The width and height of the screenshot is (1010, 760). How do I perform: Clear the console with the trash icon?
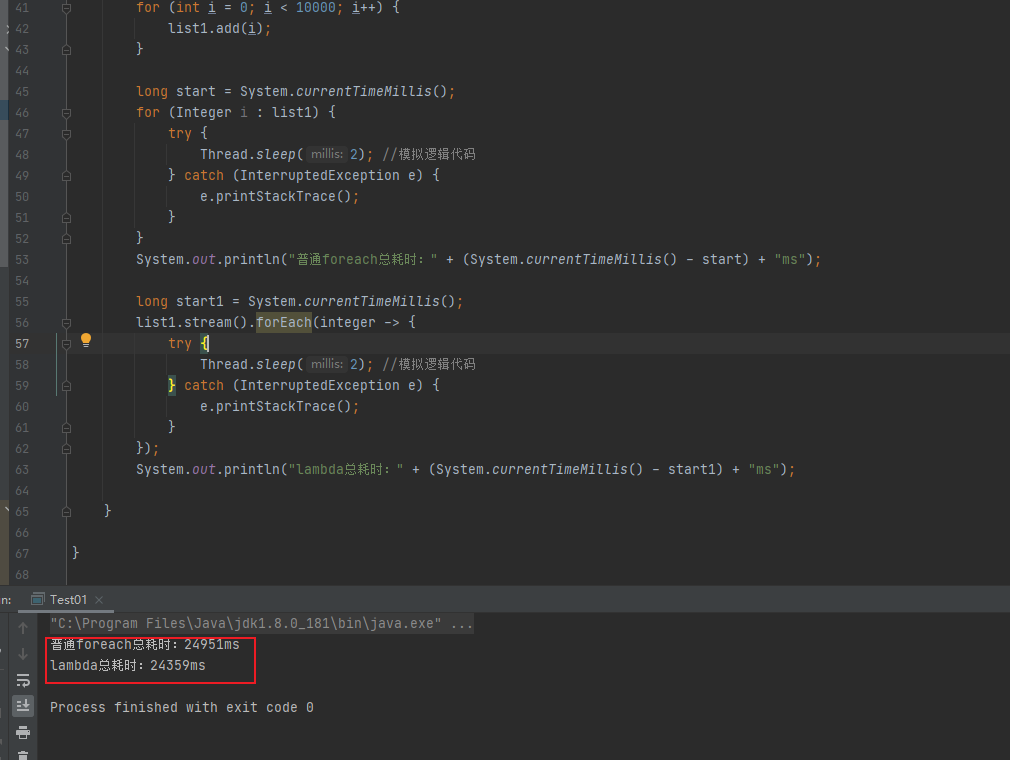tap(22, 756)
